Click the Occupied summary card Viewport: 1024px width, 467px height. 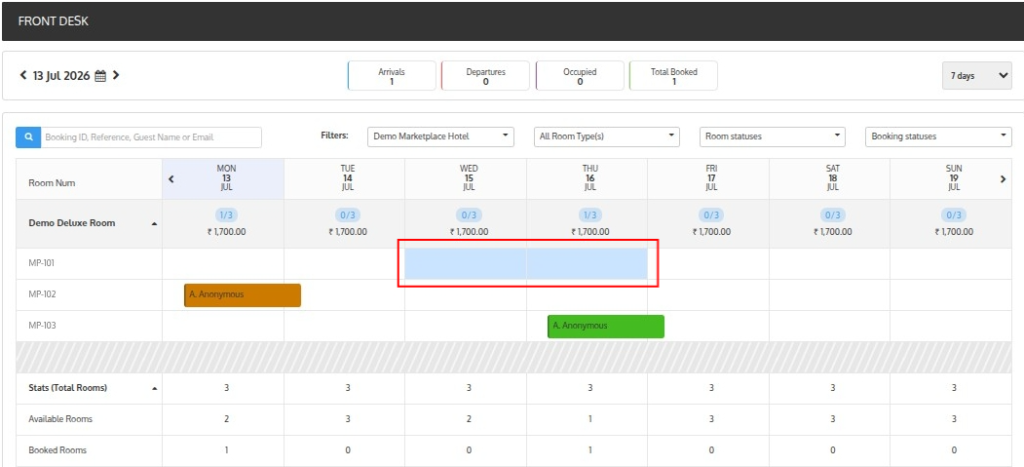[x=580, y=76]
